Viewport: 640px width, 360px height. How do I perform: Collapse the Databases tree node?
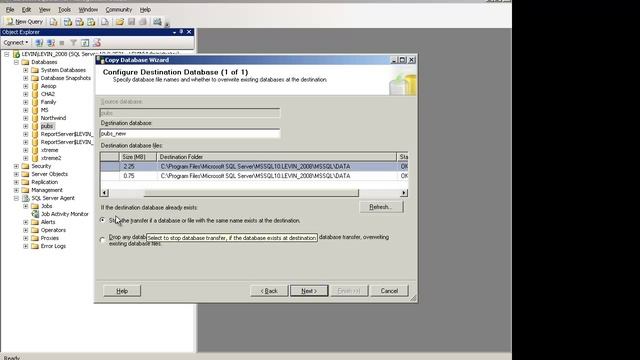pos(16,62)
